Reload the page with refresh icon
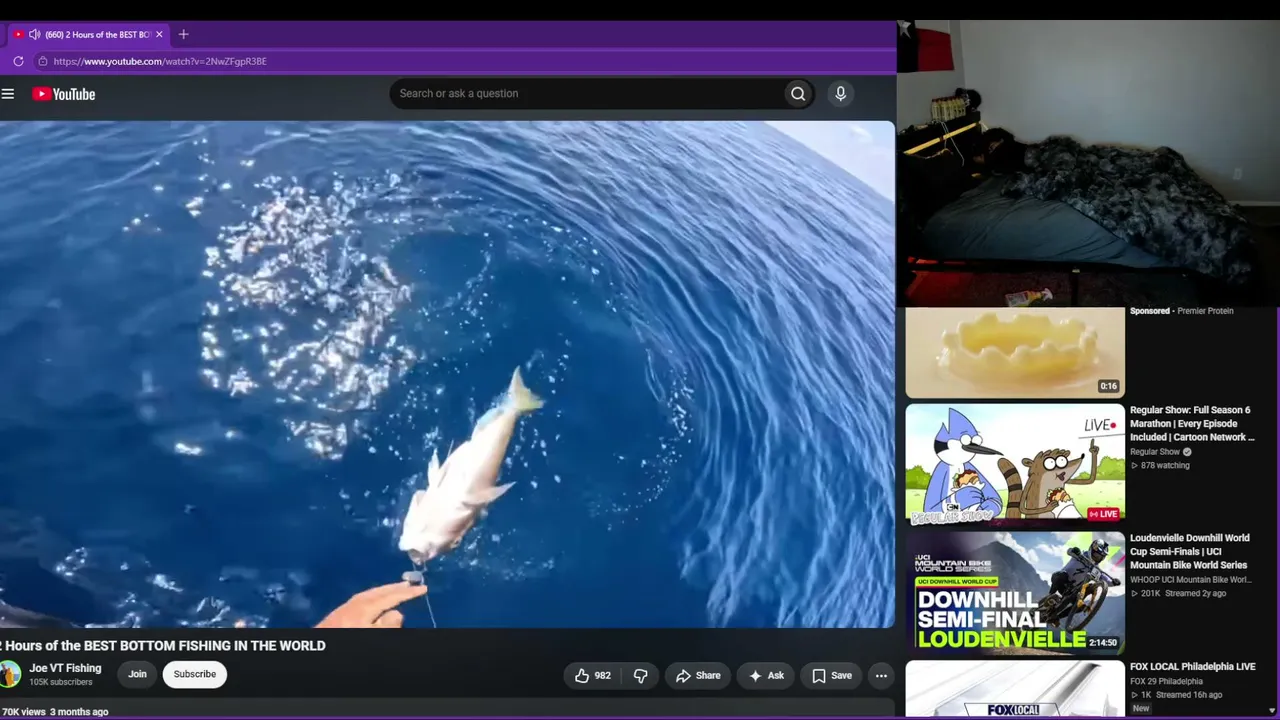The width and height of the screenshot is (1280, 720). pos(18,61)
